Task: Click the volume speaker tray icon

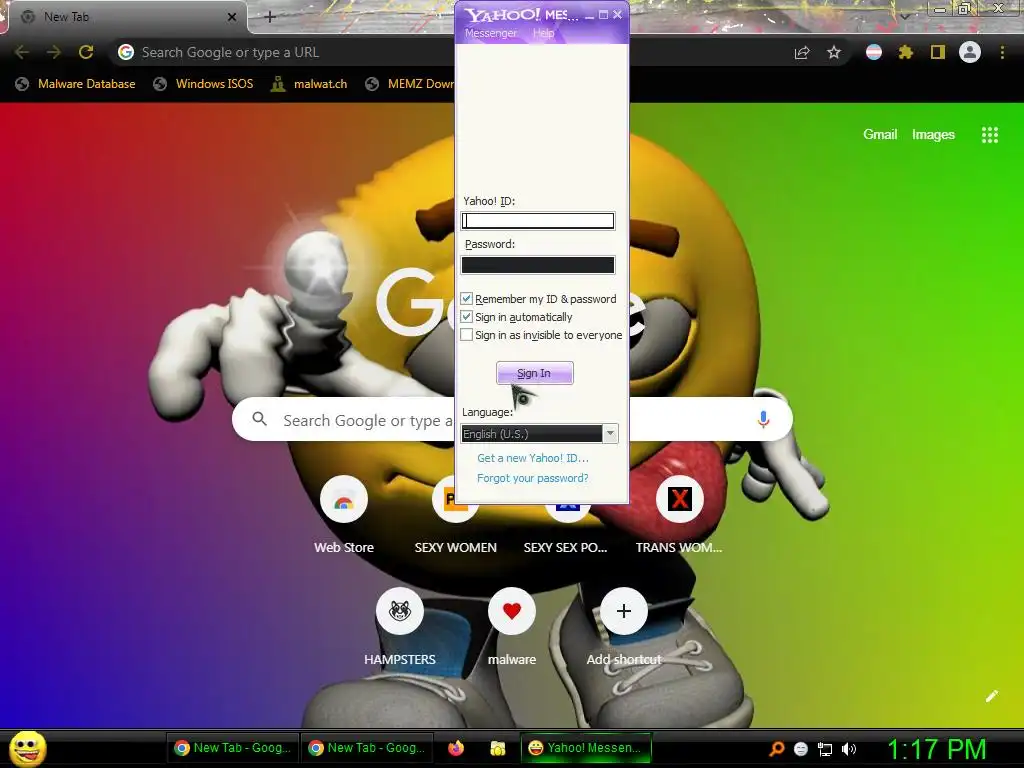Action: pyautogui.click(x=848, y=749)
